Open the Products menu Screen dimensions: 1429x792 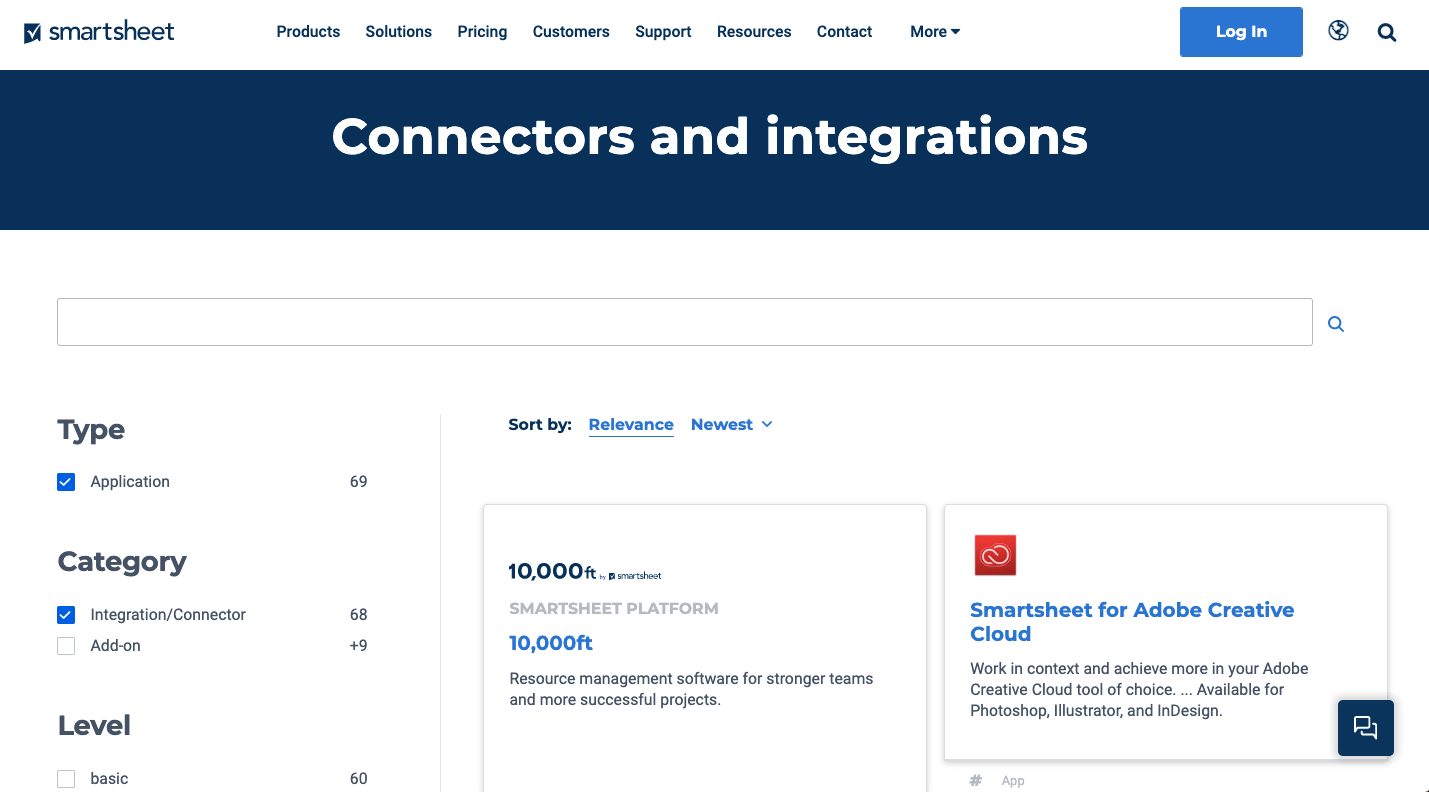coord(308,32)
